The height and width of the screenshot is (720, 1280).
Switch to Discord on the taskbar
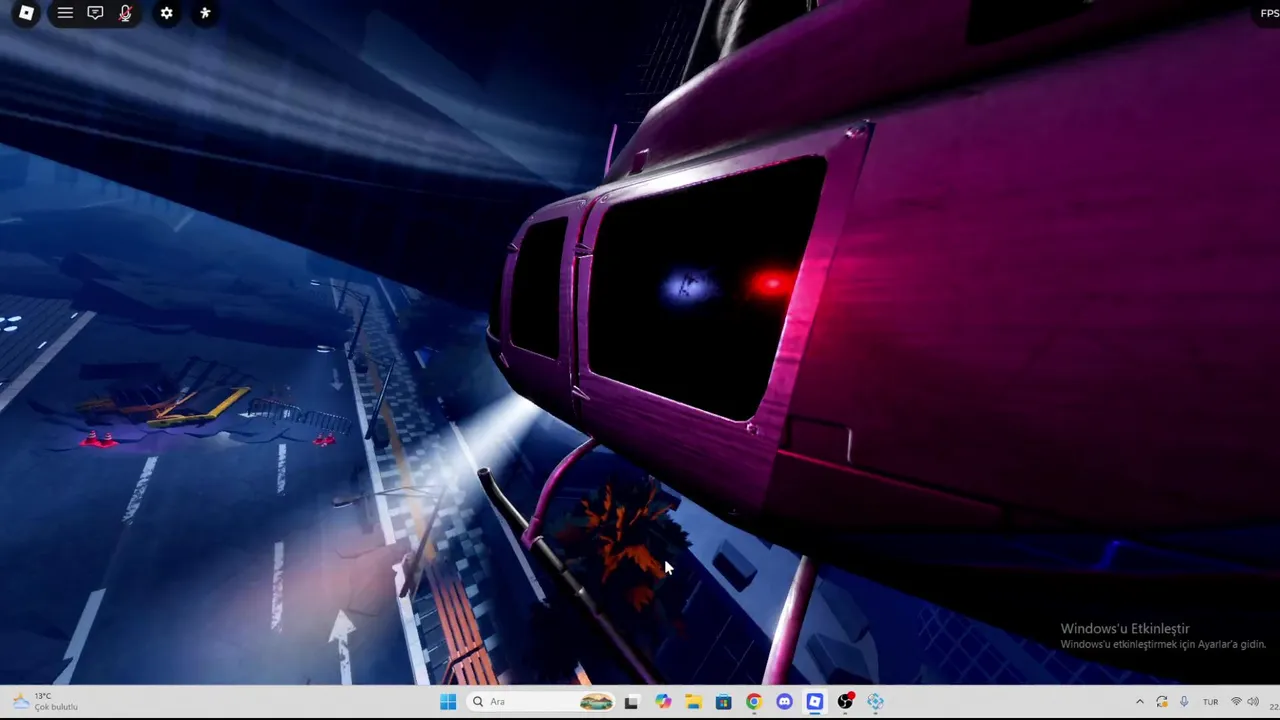click(784, 702)
